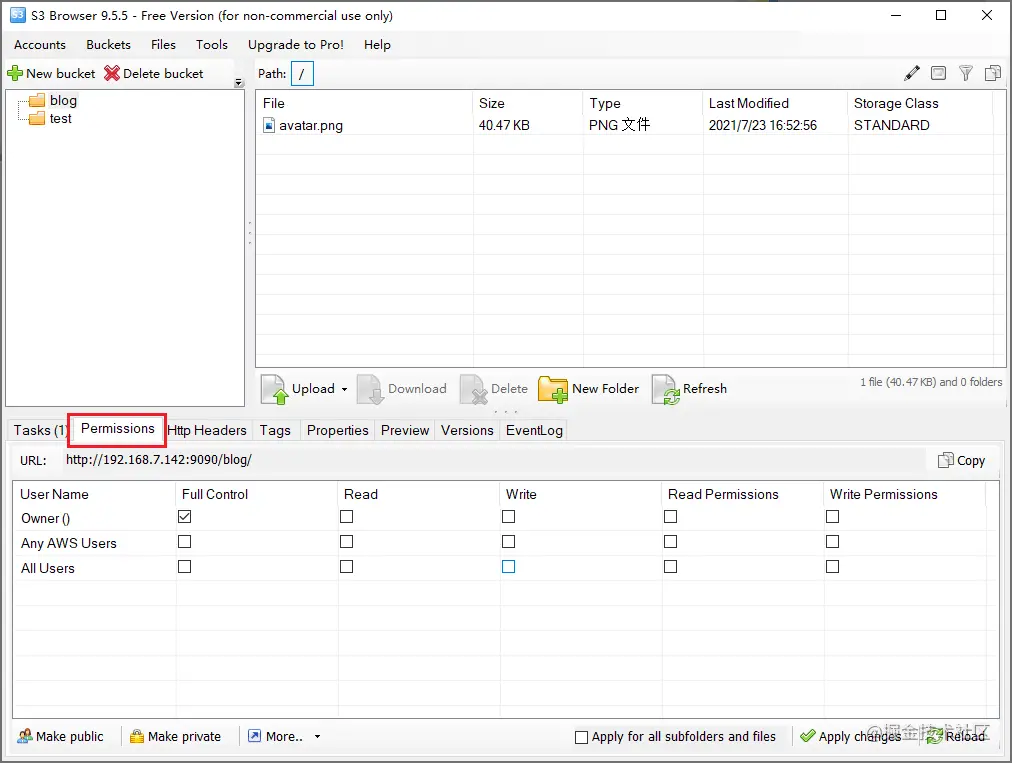Screen dimensions: 1012x763
Task: Check All Users Full Control checkbox
Action: [185, 567]
